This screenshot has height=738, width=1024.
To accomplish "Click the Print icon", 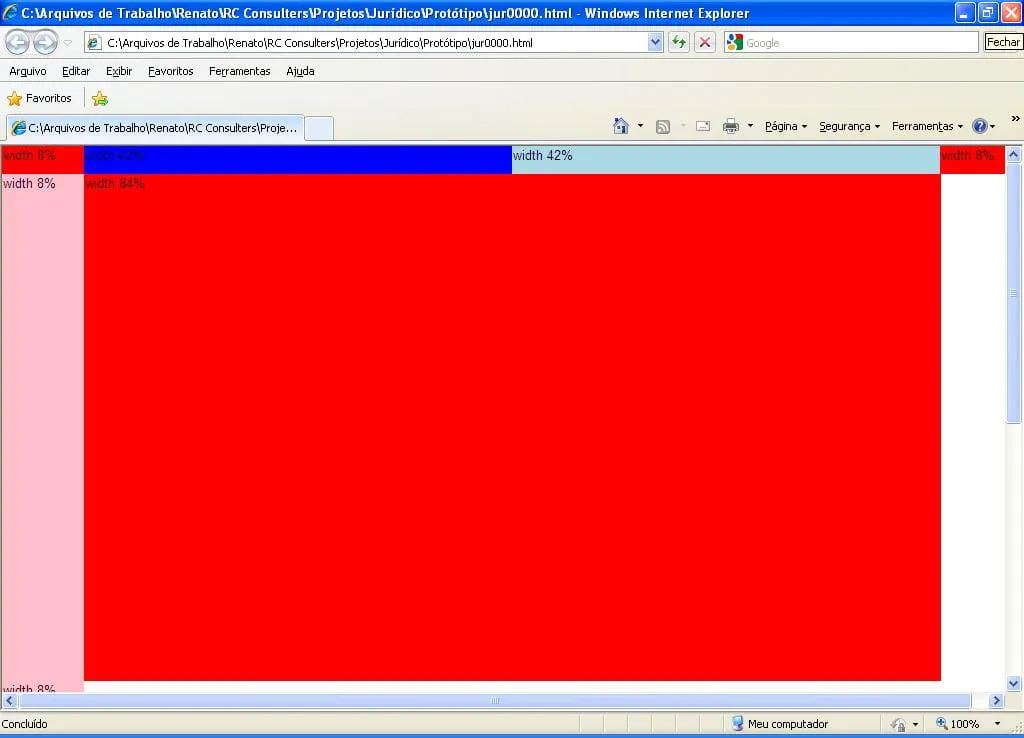I will click(x=731, y=127).
